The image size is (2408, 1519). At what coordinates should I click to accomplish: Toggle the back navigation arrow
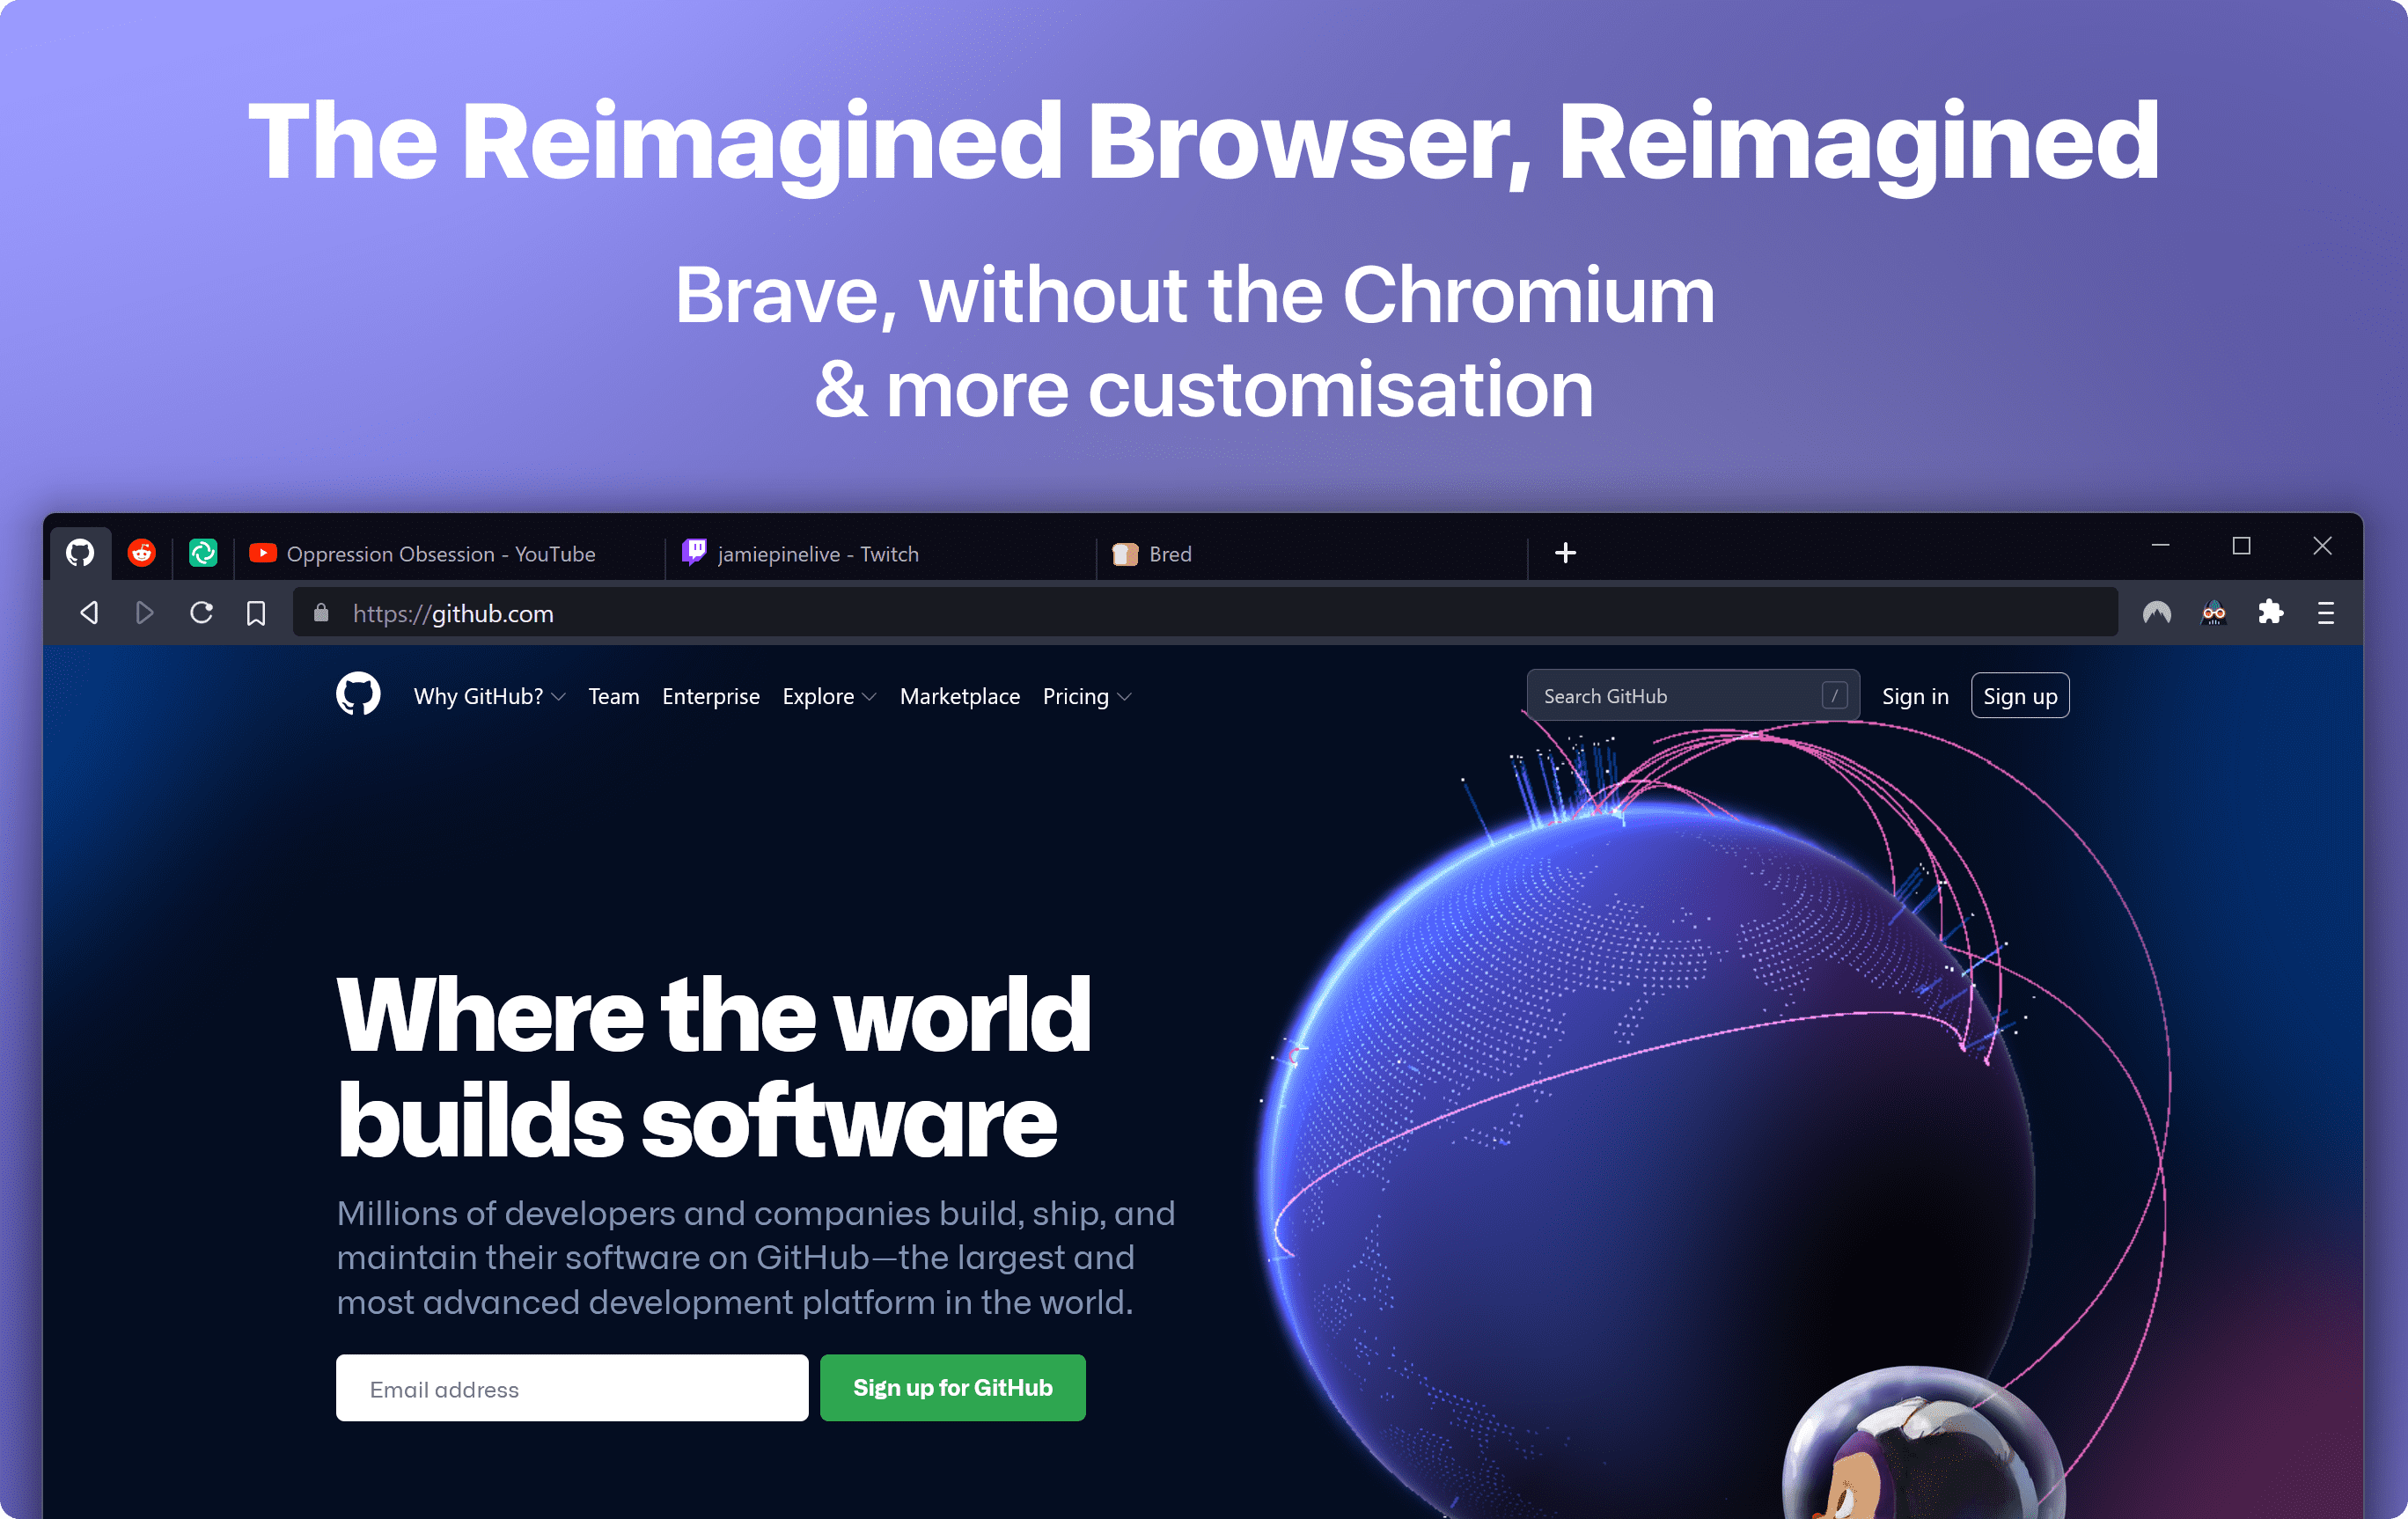tap(89, 613)
